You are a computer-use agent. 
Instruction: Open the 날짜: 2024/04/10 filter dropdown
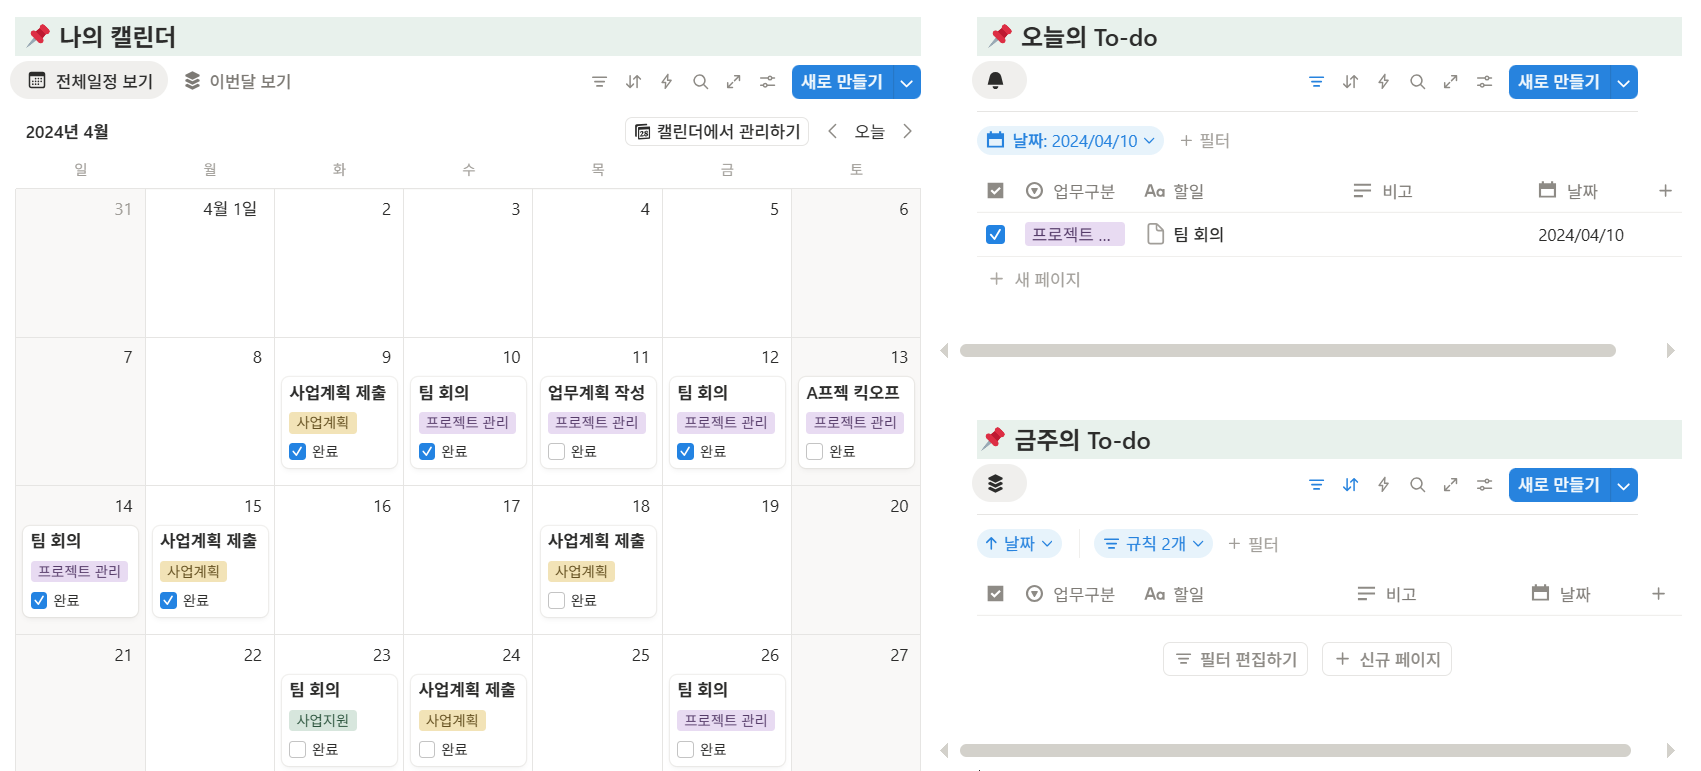click(1070, 140)
